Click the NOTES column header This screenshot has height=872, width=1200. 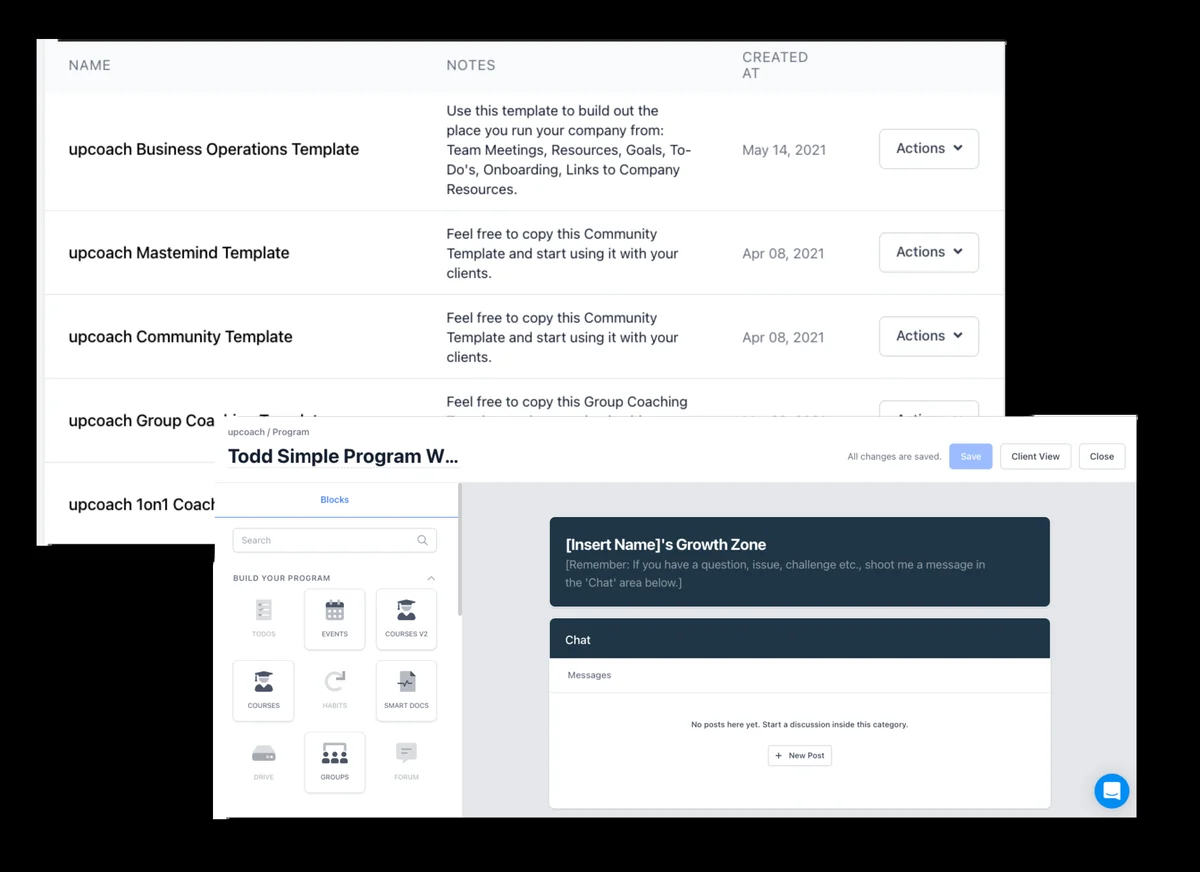[471, 65]
